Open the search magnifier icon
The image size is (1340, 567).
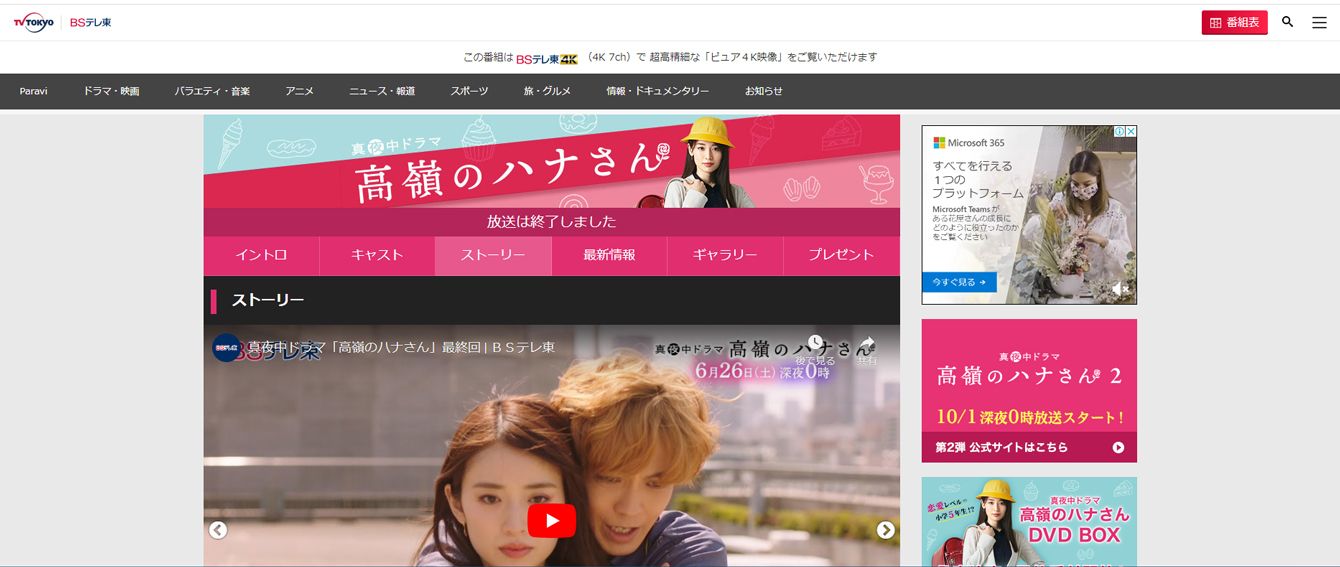pos(1287,22)
